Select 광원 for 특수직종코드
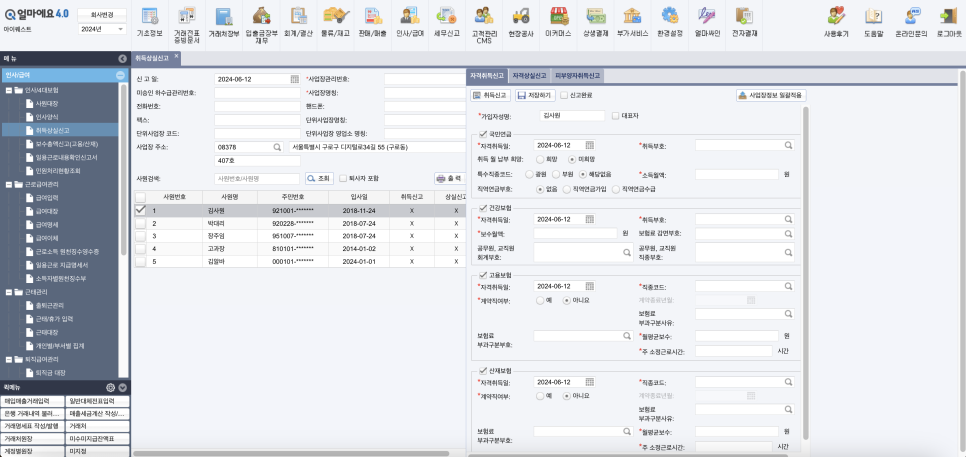This screenshot has width=966, height=457. tap(529, 174)
